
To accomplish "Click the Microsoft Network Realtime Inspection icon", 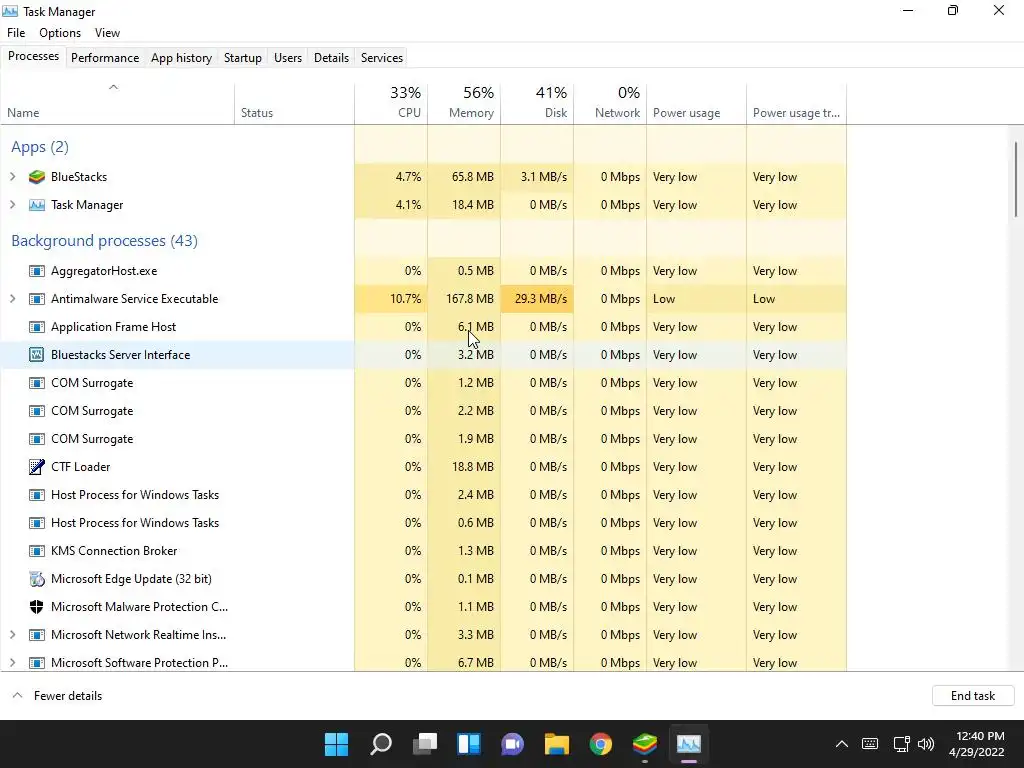I will [37, 635].
